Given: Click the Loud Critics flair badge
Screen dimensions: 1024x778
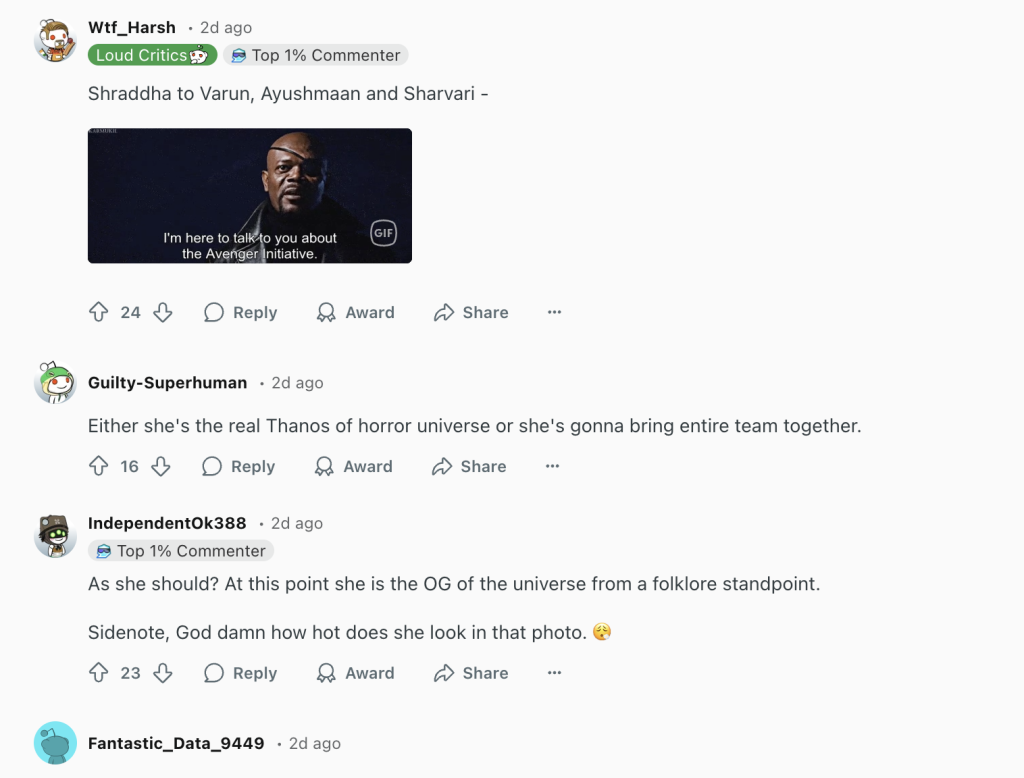Looking at the screenshot, I should [x=152, y=56].
